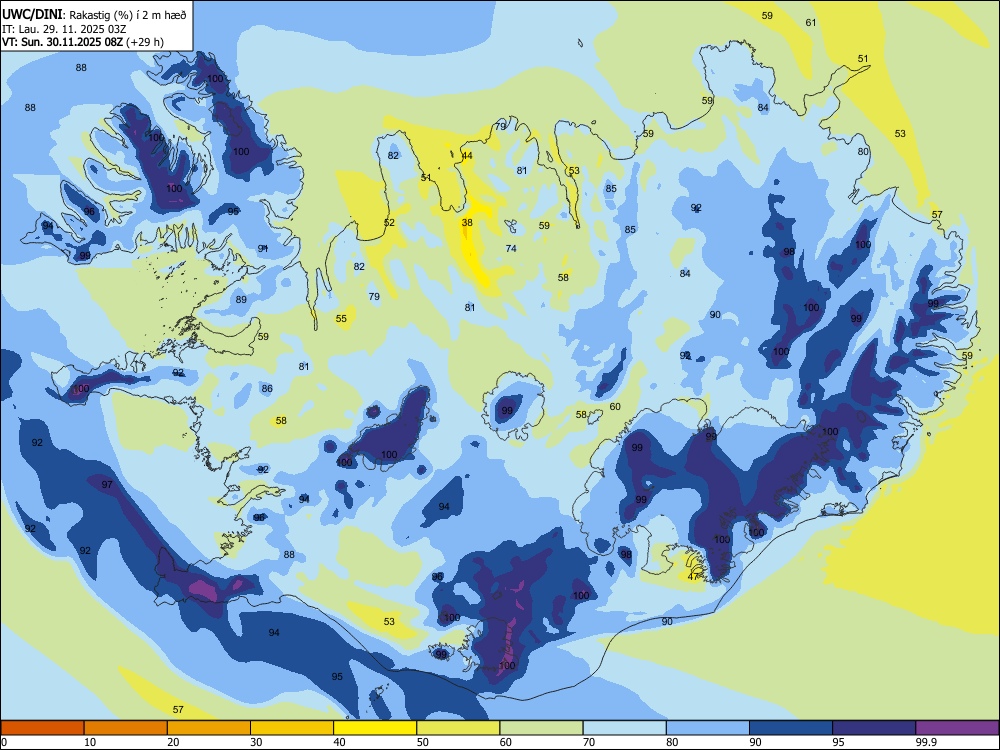This screenshot has width=1000, height=750.
Task: Click the 'UWC/DINI: Rakastig (%) í 2 m hæð' title
Action: point(94,15)
